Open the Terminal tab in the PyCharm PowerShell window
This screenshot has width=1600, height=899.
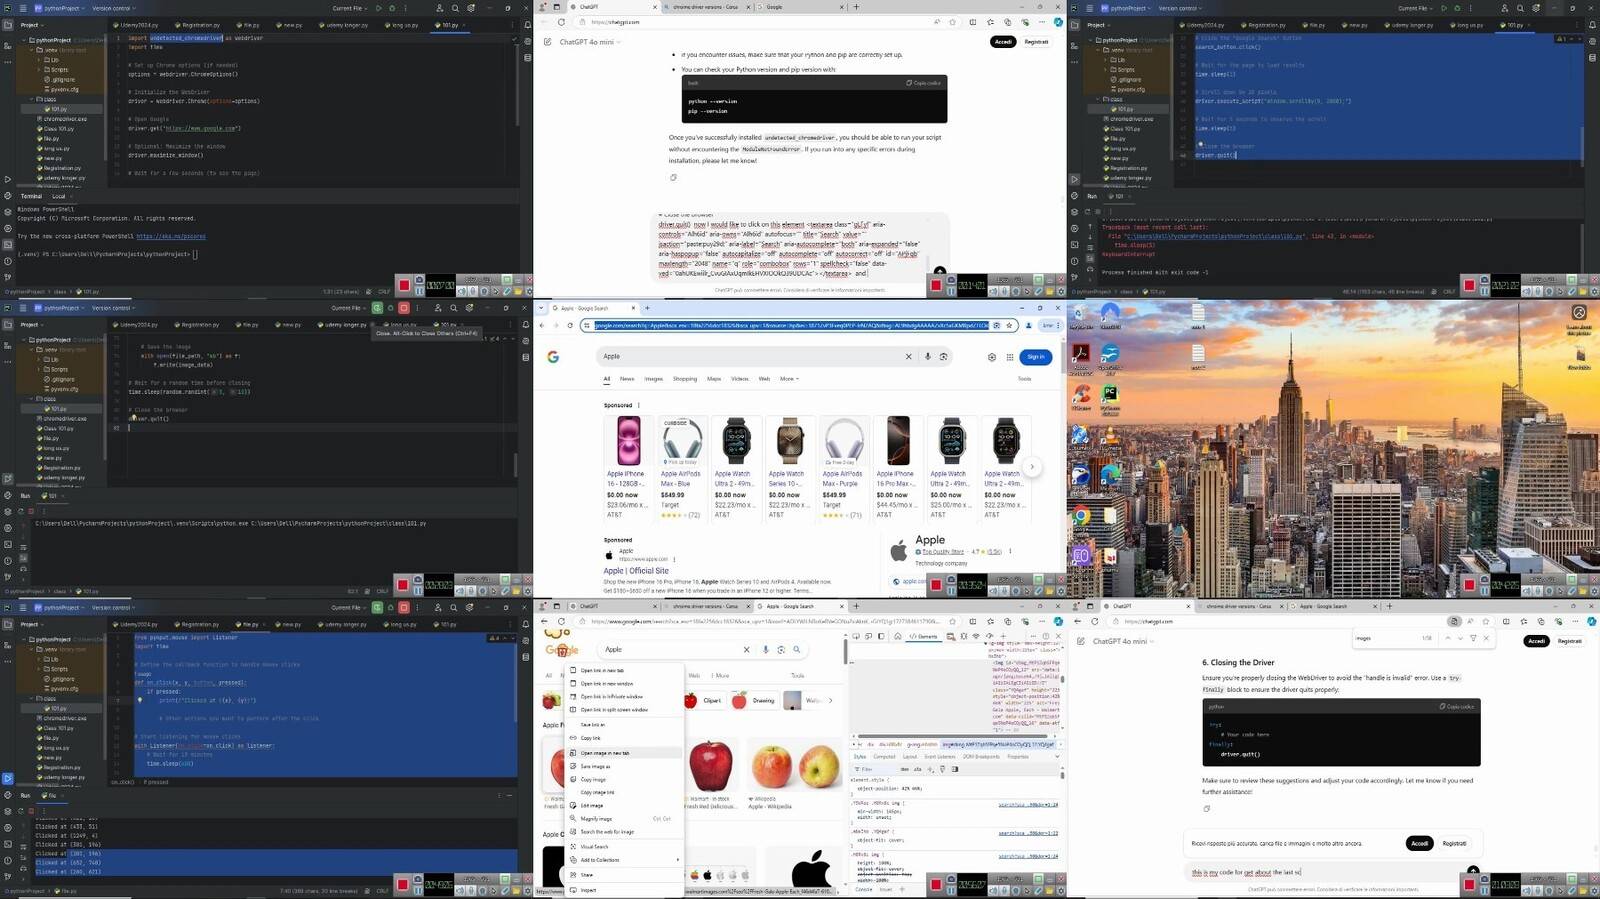coord(31,196)
